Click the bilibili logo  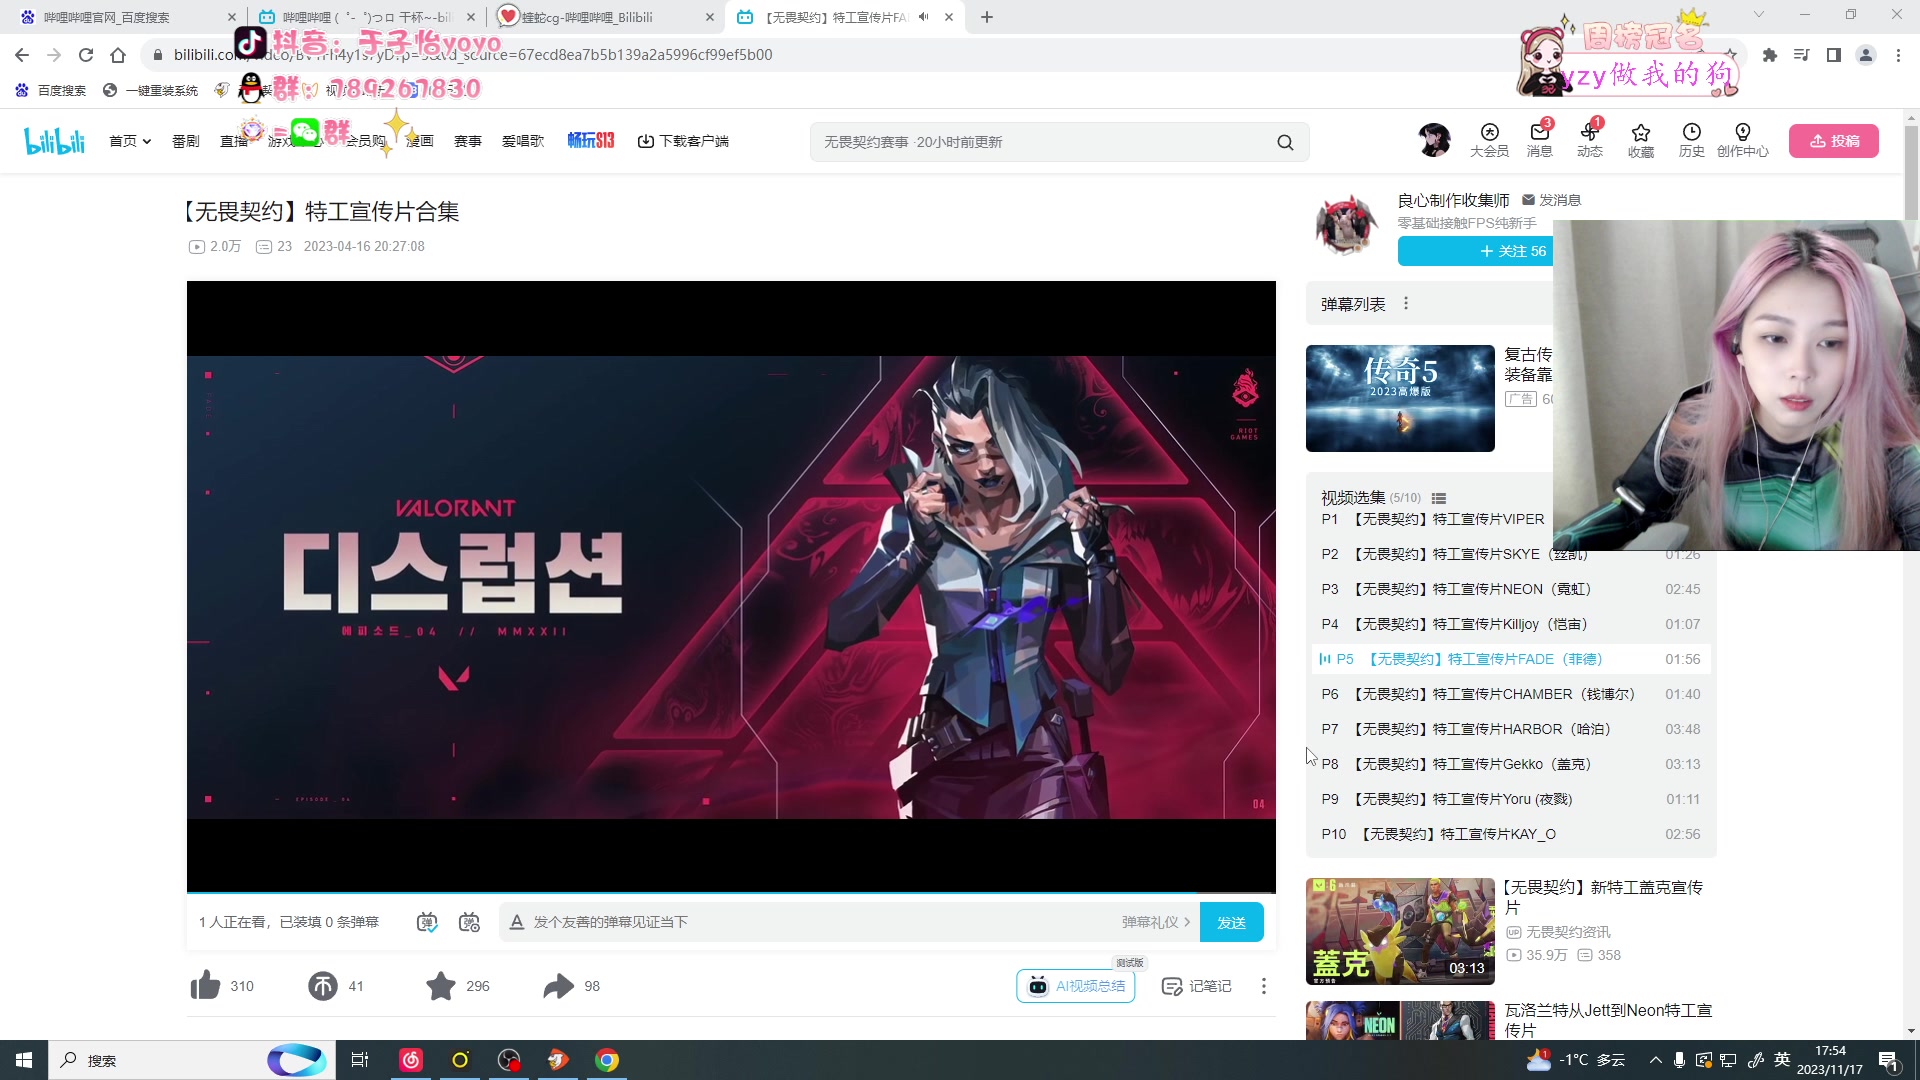point(55,141)
